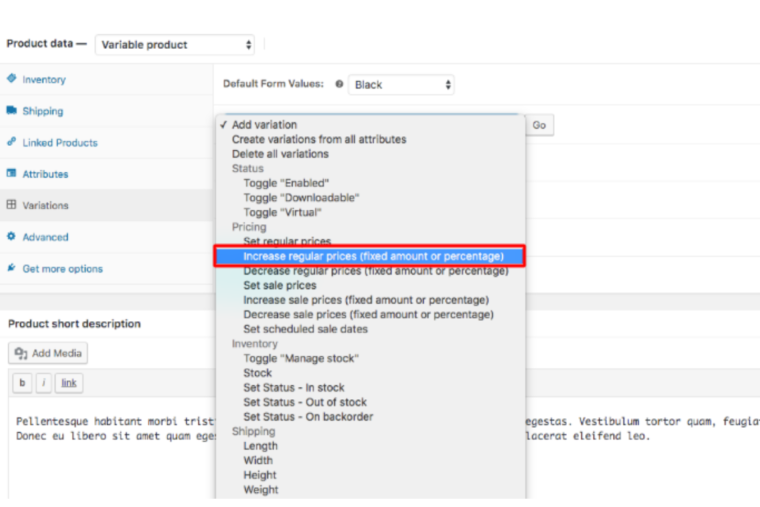The height and width of the screenshot is (507, 760).
Task: Select Decrease sale prices option
Action: (x=370, y=315)
